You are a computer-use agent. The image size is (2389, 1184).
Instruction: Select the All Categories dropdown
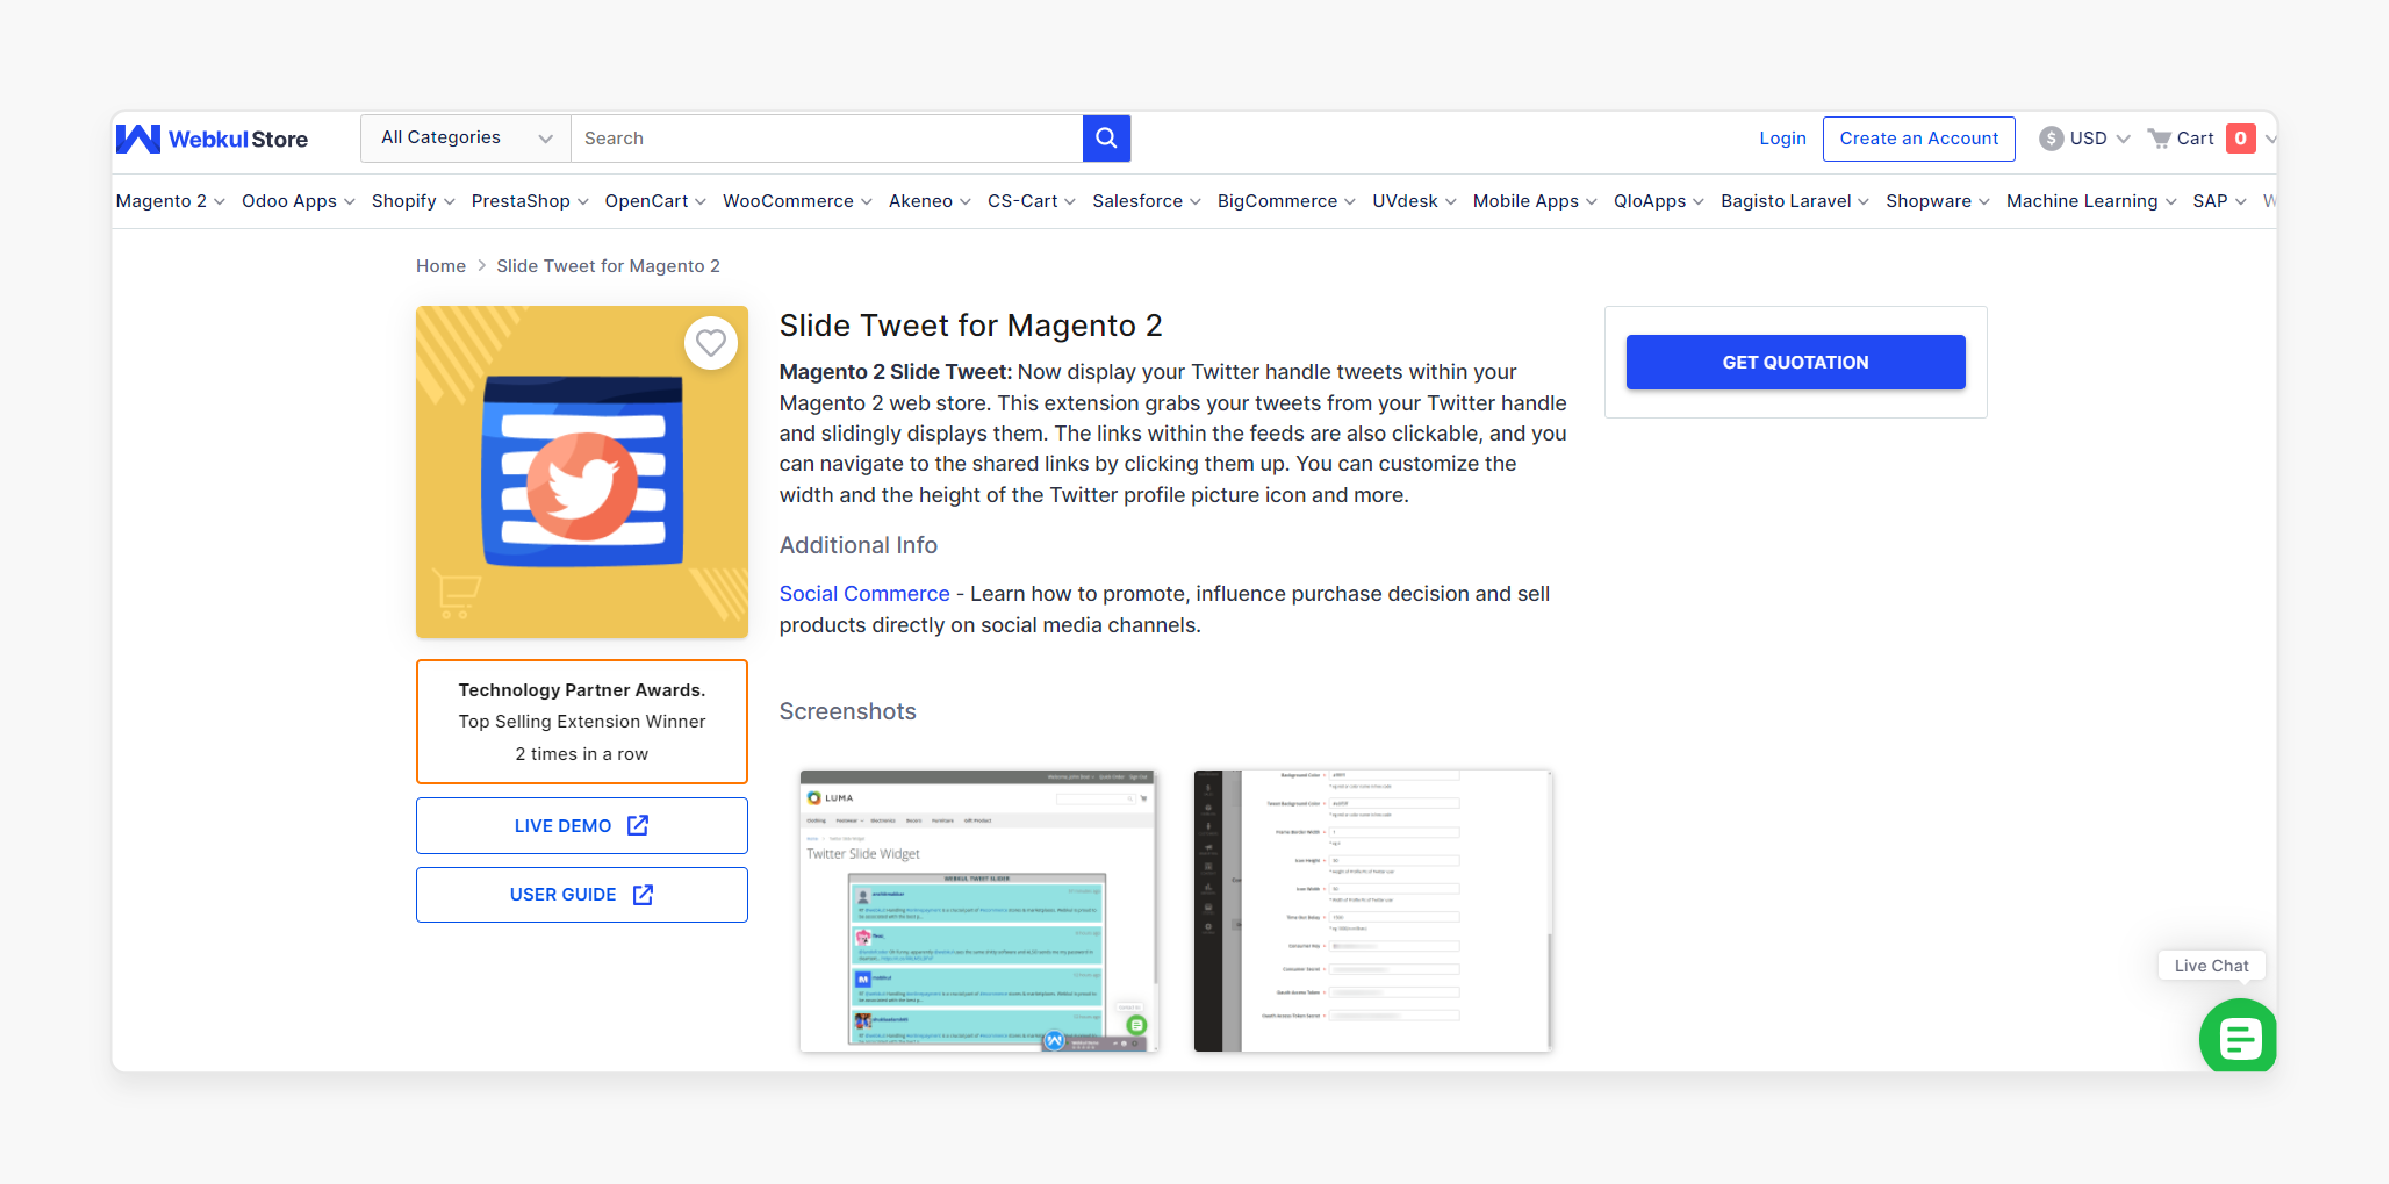pos(462,139)
